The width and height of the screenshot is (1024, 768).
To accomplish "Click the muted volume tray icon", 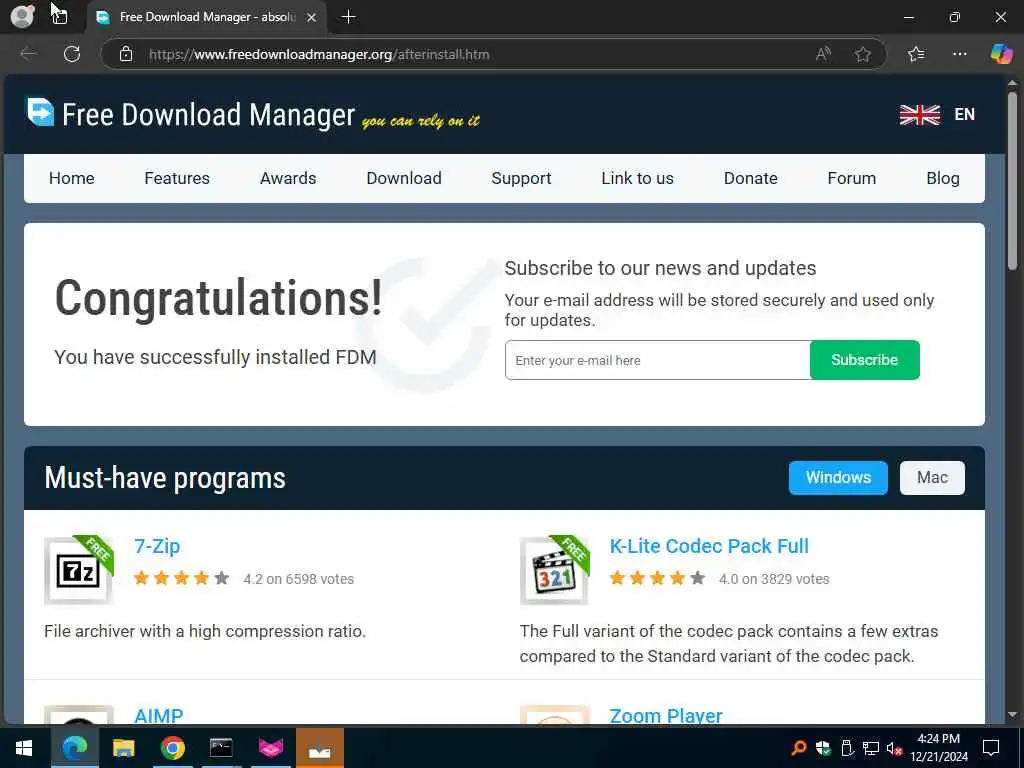I will tap(895, 748).
